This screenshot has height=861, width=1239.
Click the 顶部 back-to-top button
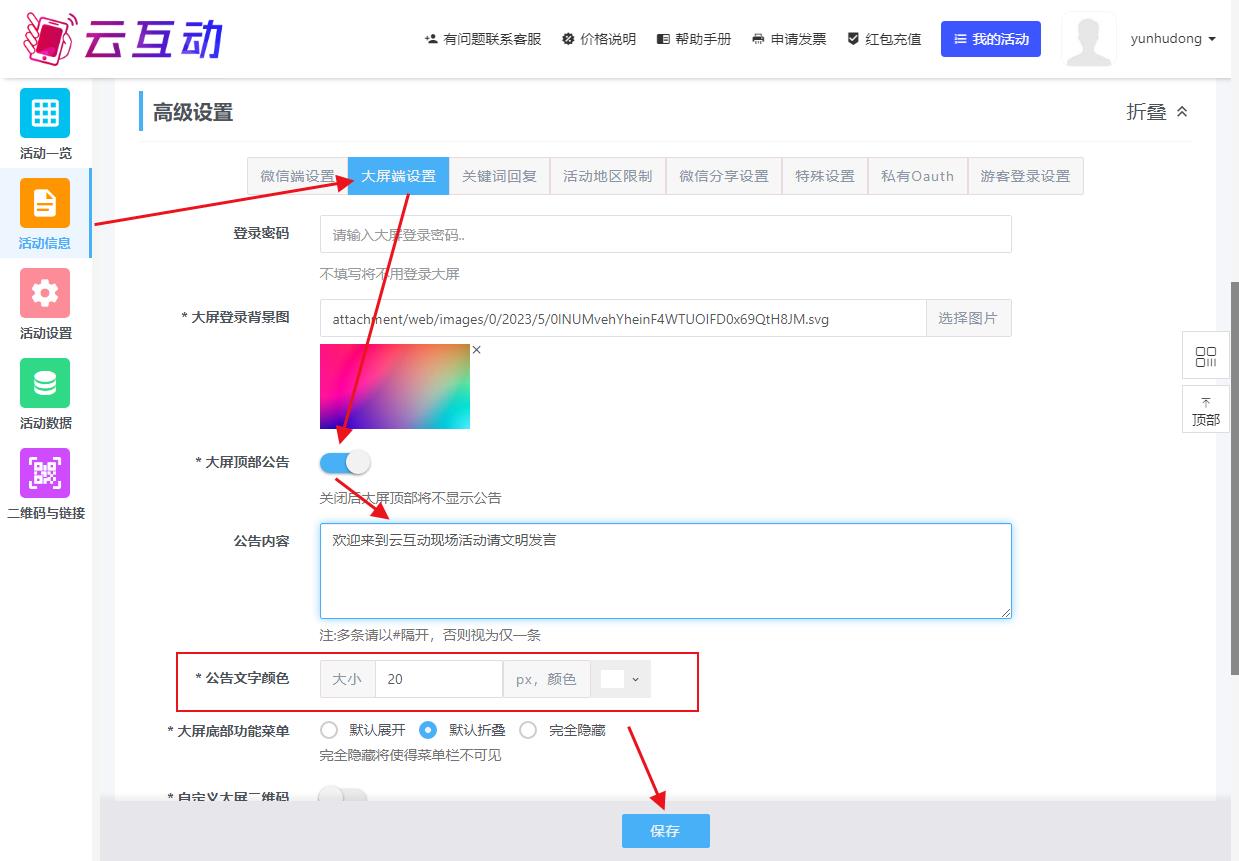pos(1205,410)
